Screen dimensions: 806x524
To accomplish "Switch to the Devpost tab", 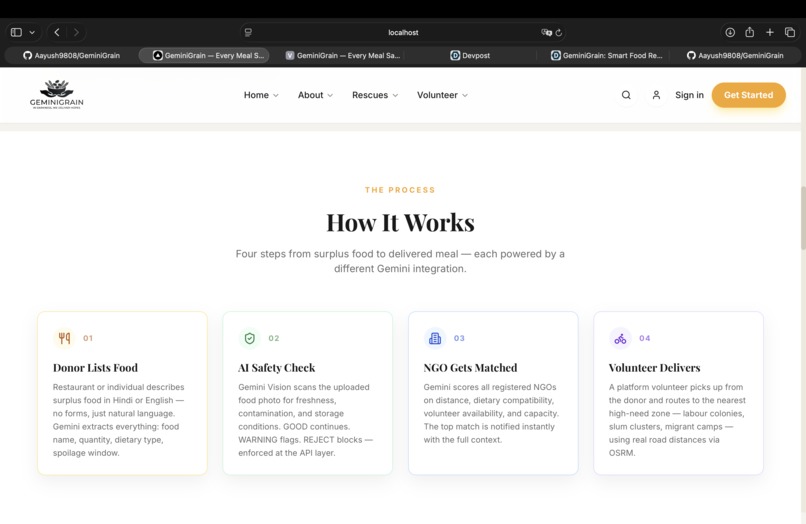I will [470, 56].
